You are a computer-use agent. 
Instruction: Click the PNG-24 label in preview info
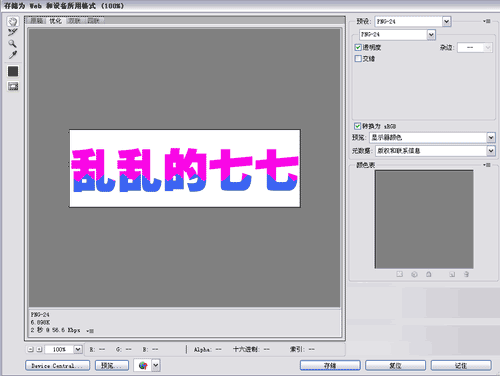pos(40,315)
